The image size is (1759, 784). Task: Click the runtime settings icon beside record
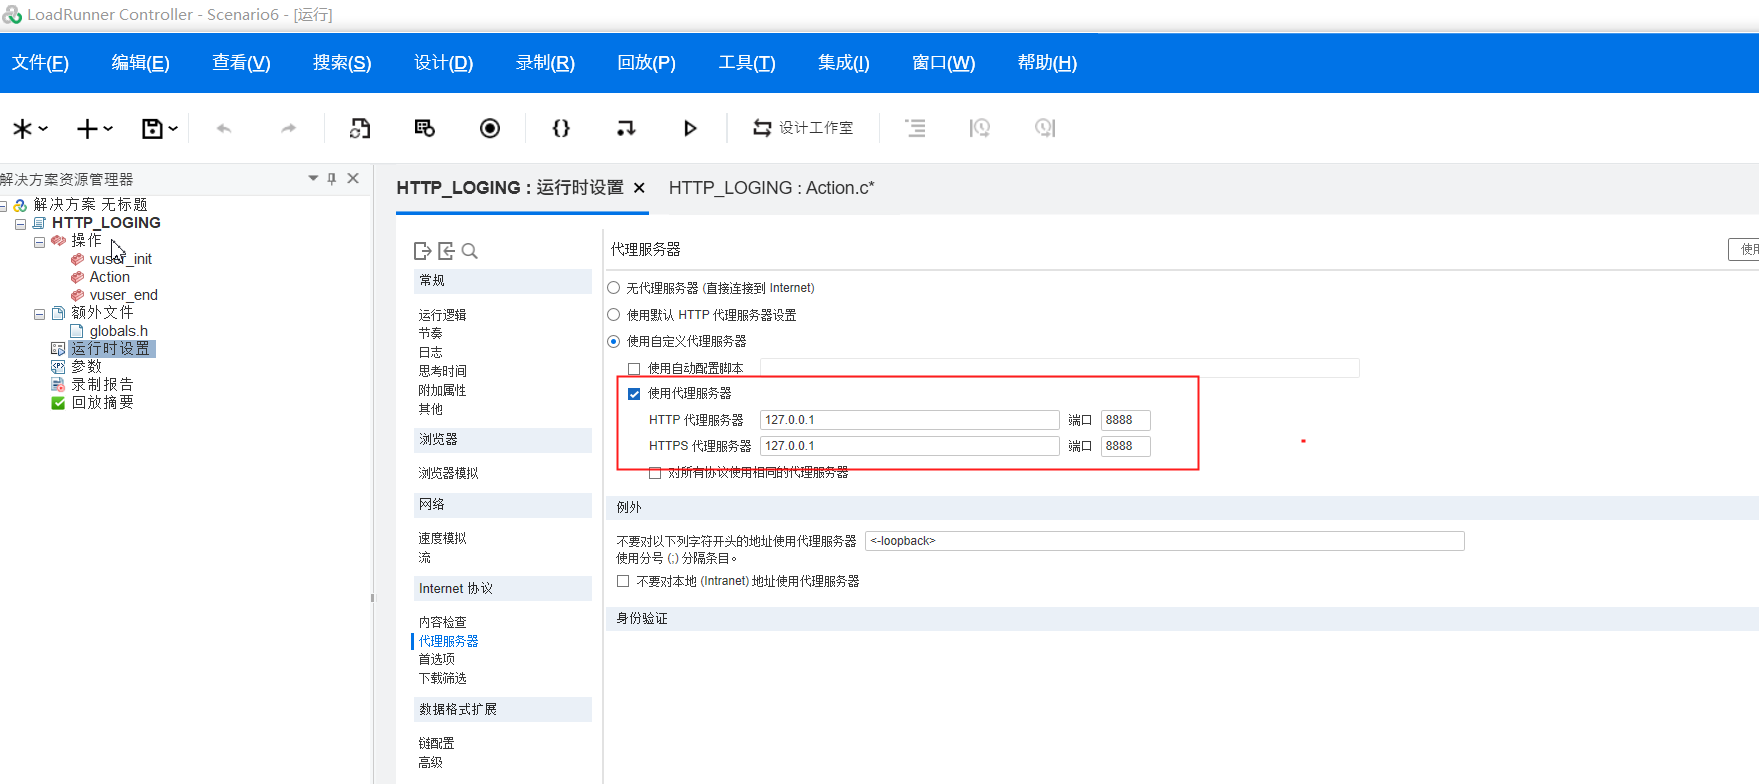(424, 128)
